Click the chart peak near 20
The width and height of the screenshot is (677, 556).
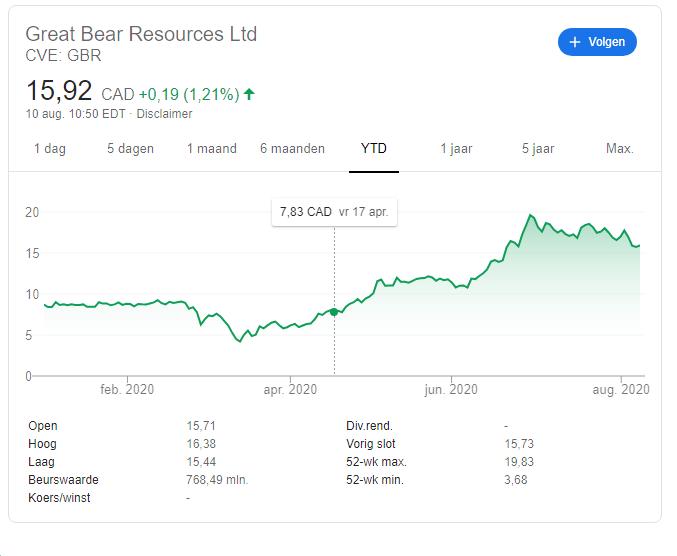click(531, 216)
